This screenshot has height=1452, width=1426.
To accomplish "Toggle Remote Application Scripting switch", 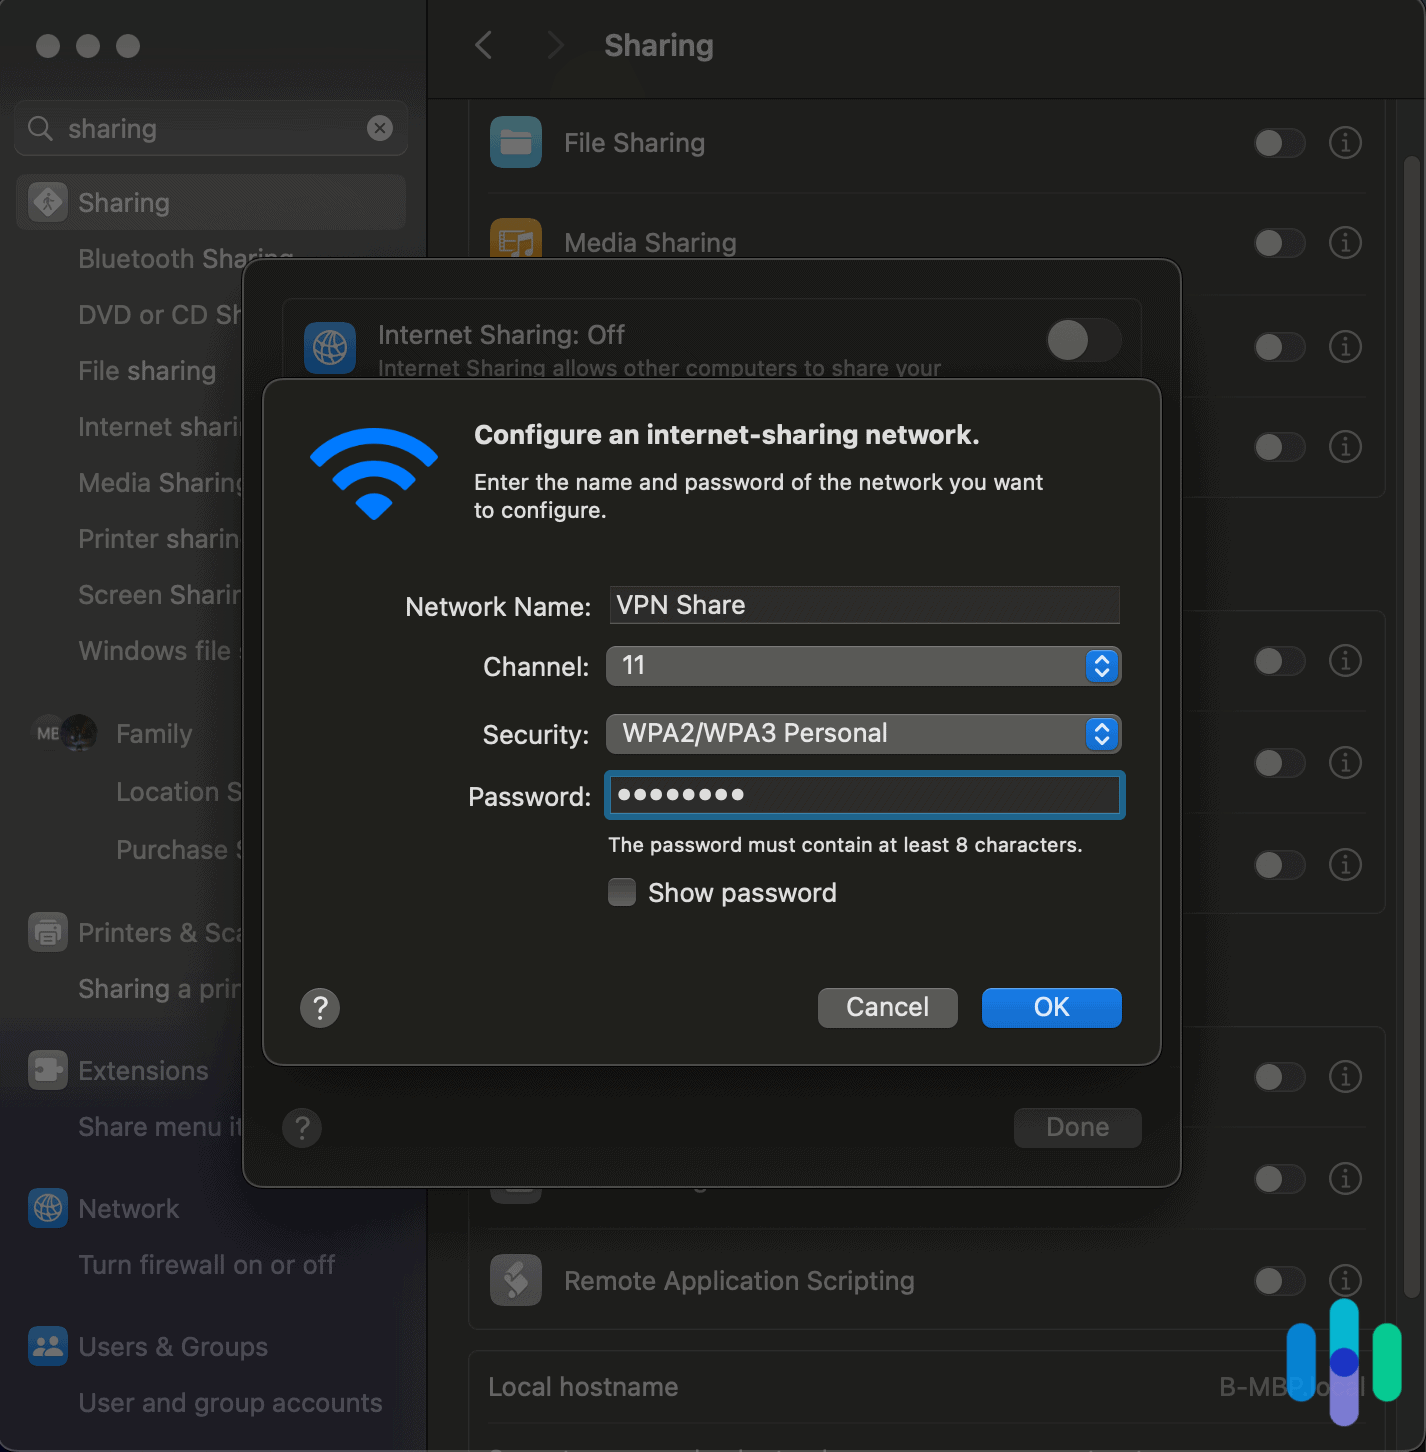I will pyautogui.click(x=1279, y=1281).
